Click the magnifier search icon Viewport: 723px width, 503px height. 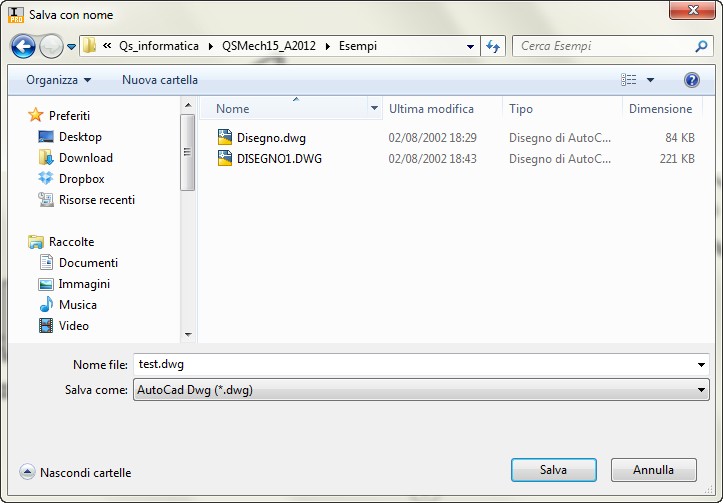click(701, 46)
